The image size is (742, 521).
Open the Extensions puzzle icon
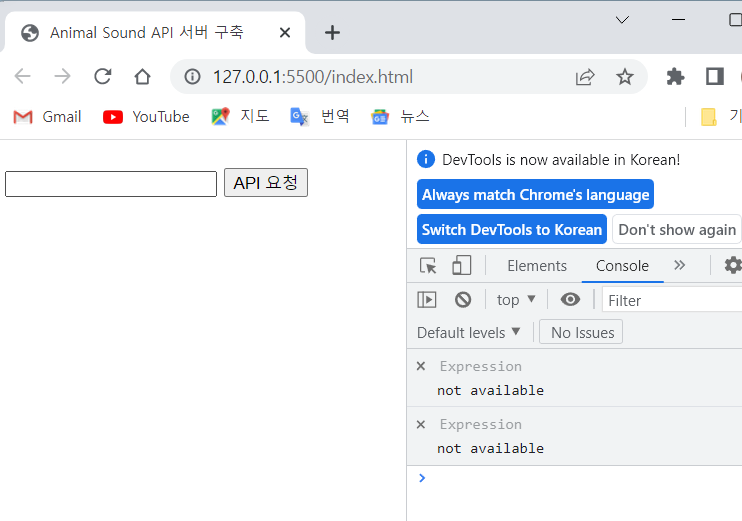click(675, 76)
